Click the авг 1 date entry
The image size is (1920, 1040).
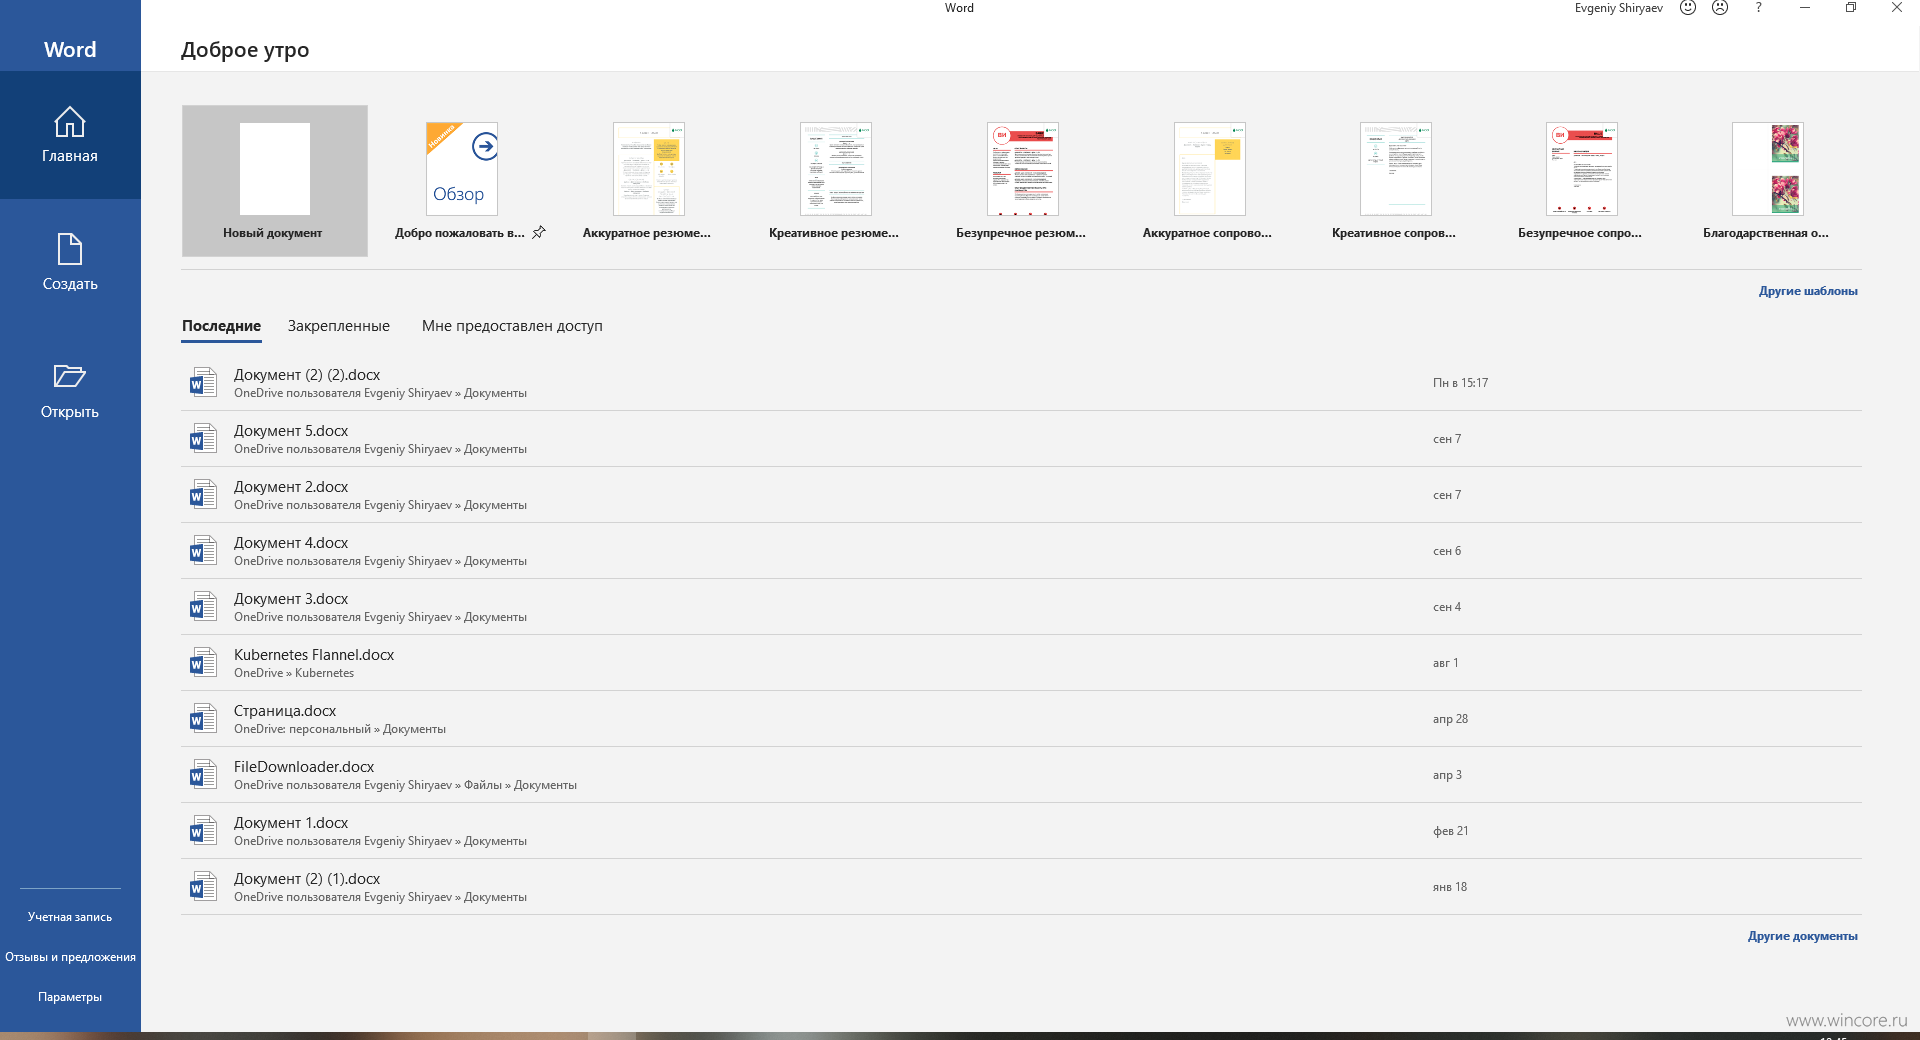1445,663
